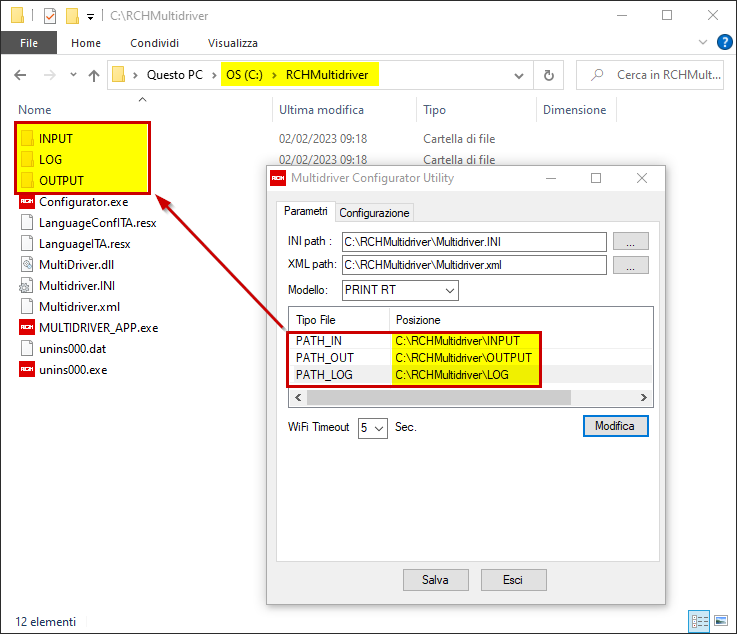Click the folder icon in address bar
The height and width of the screenshot is (634, 737).
coord(118,74)
